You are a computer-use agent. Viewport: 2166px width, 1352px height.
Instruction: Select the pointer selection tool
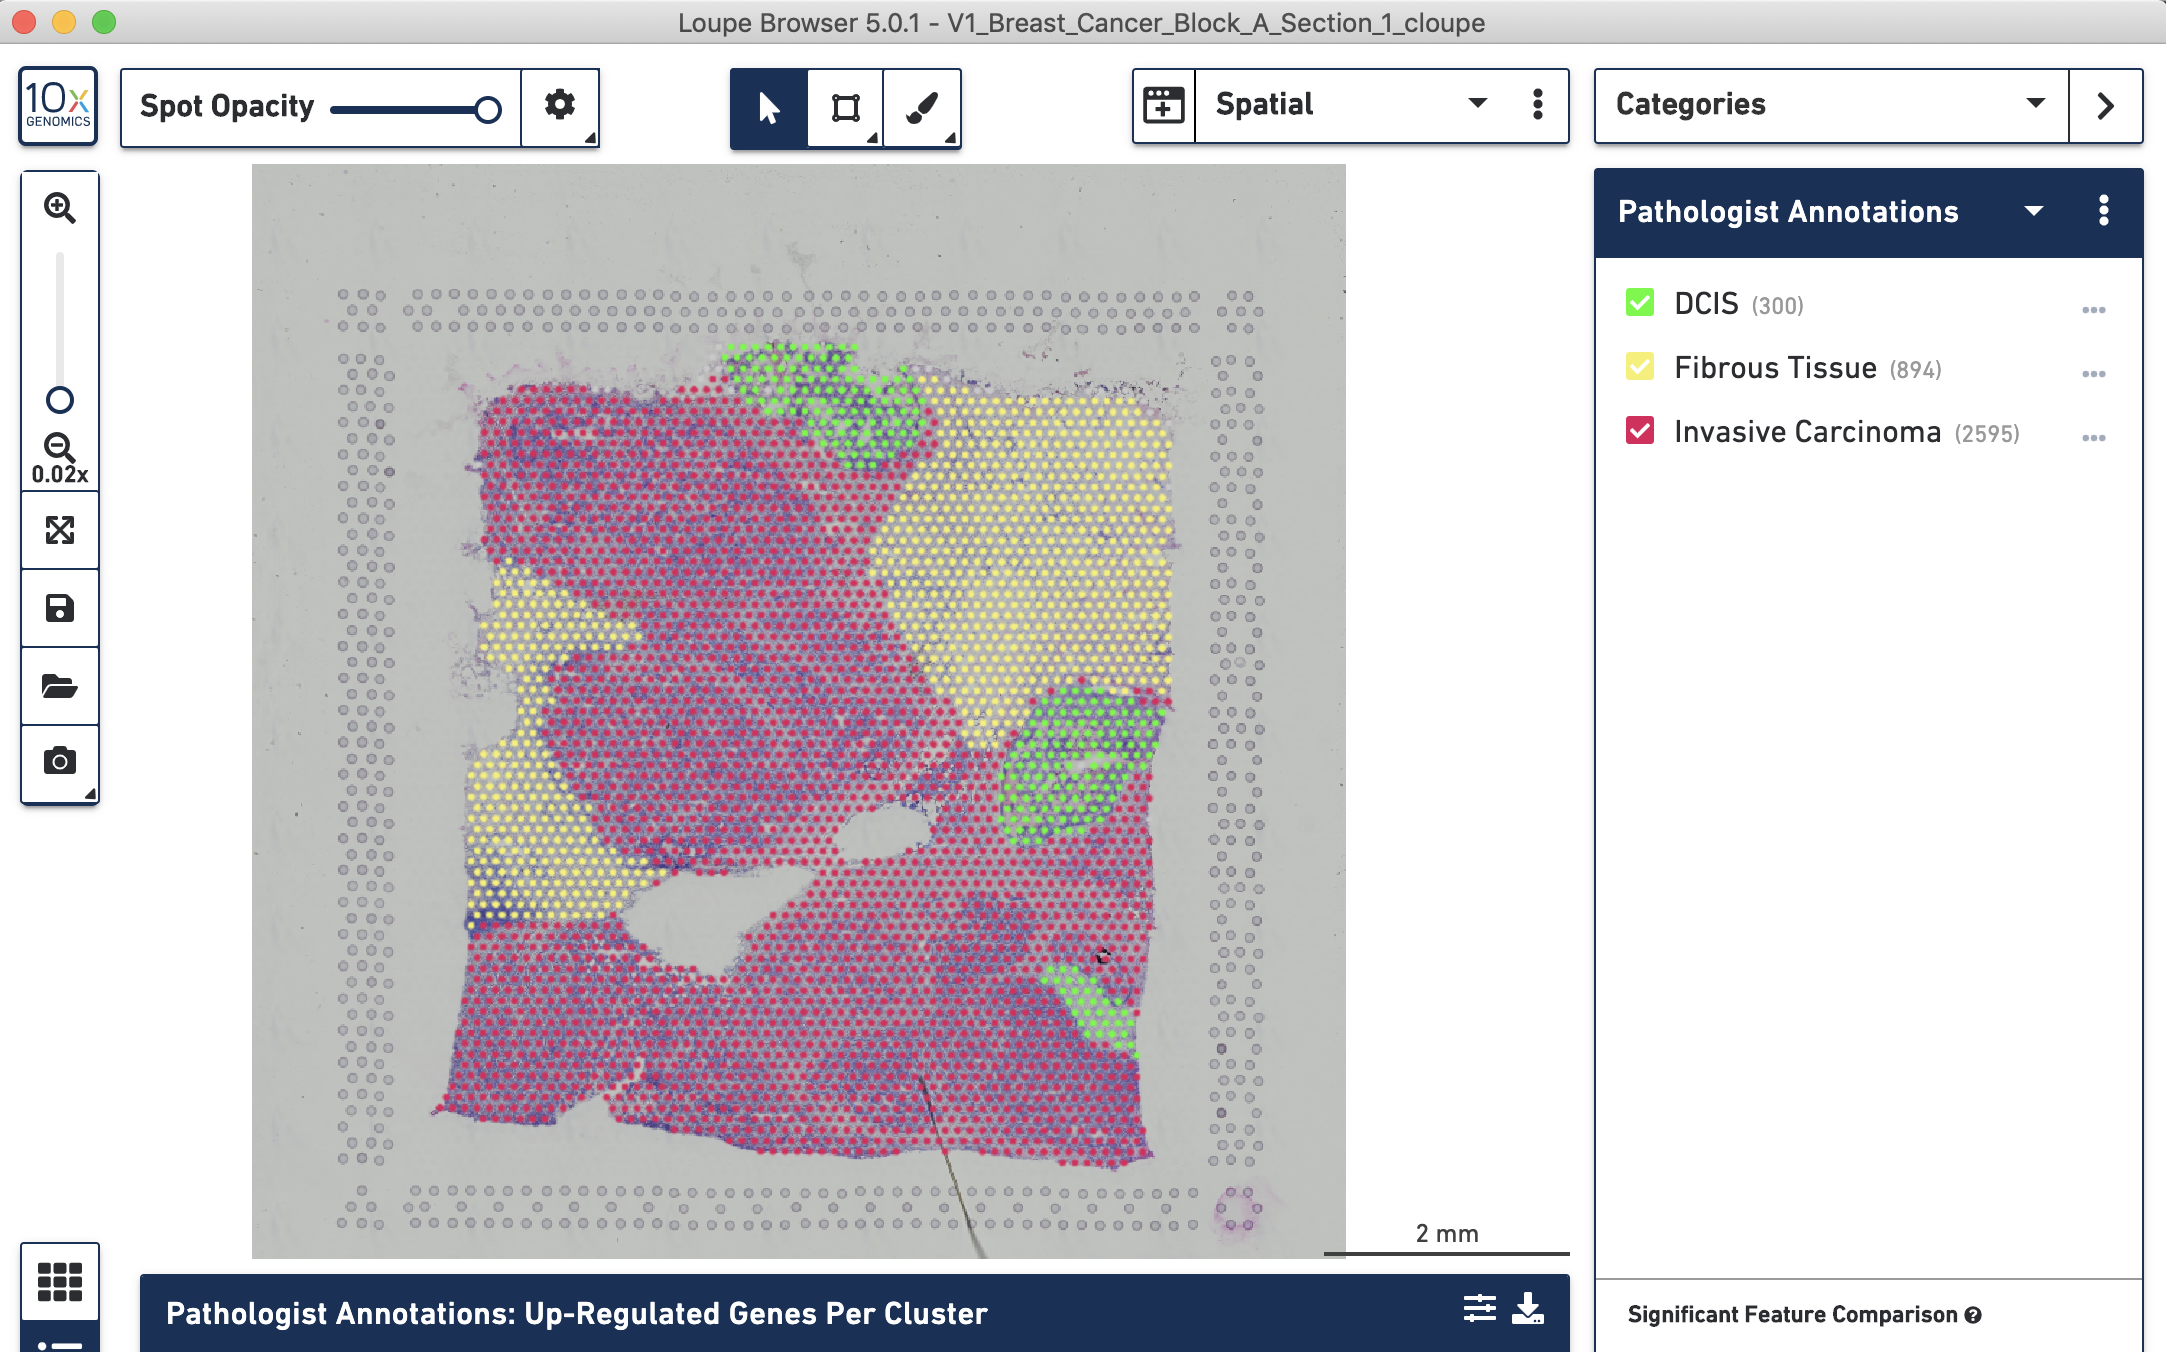[x=768, y=108]
